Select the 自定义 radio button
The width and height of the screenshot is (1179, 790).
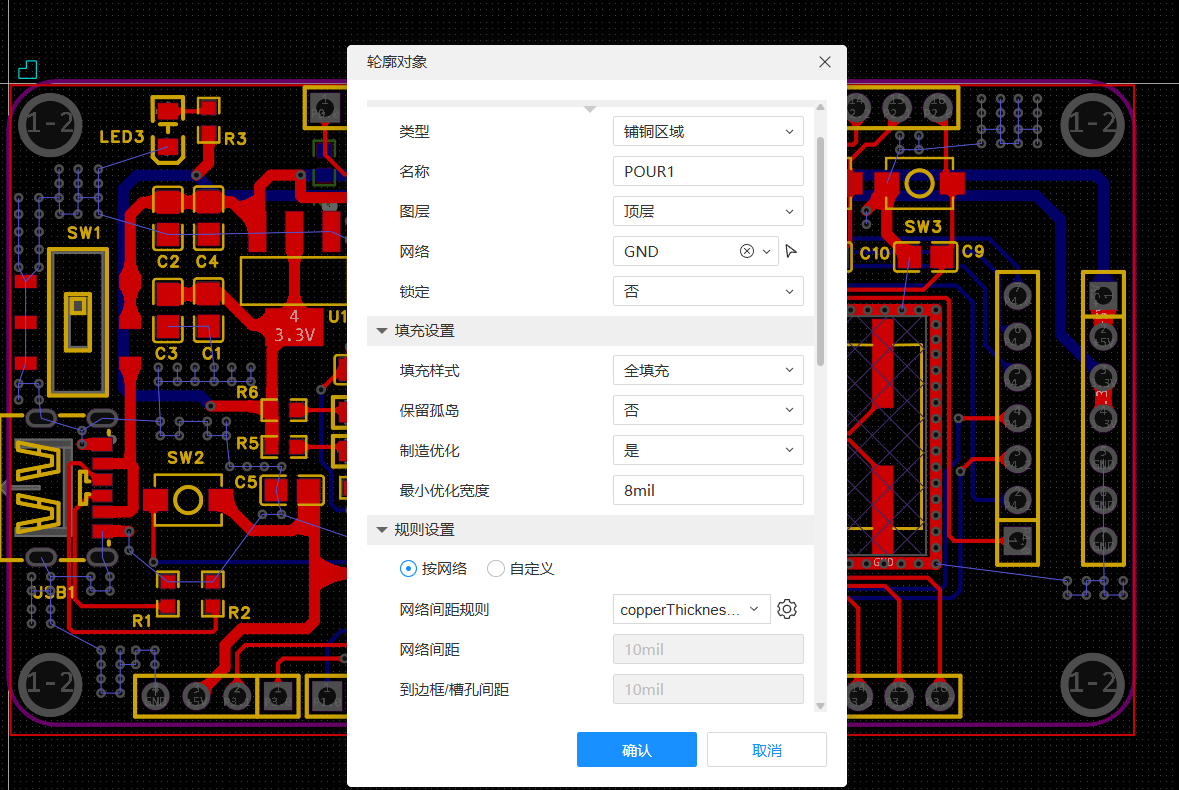(x=496, y=569)
